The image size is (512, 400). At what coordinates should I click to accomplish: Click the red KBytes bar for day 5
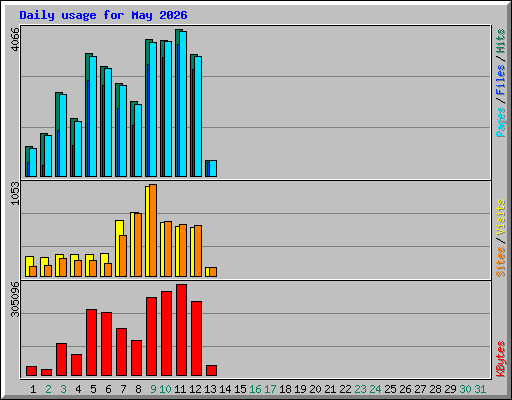click(92, 343)
